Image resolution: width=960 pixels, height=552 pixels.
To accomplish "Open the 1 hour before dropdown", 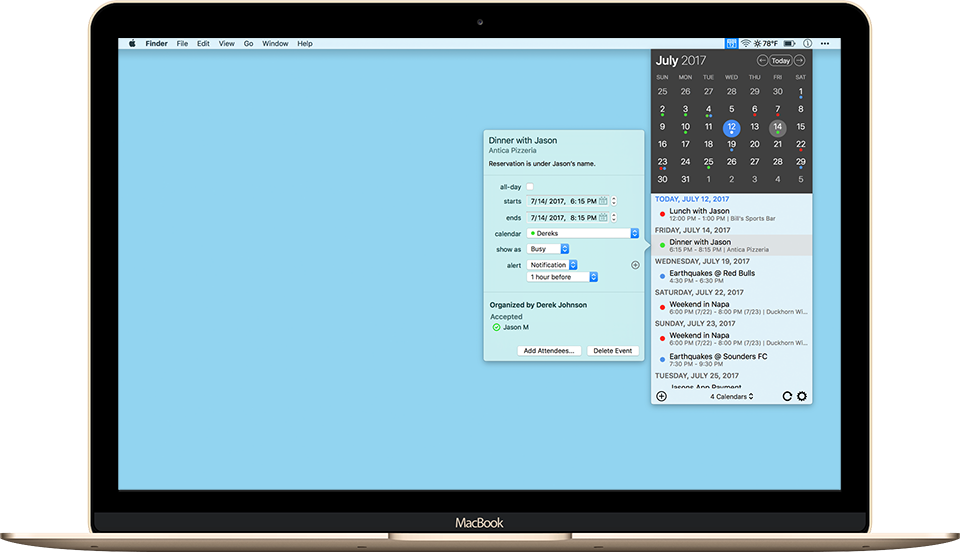I will pos(562,277).
